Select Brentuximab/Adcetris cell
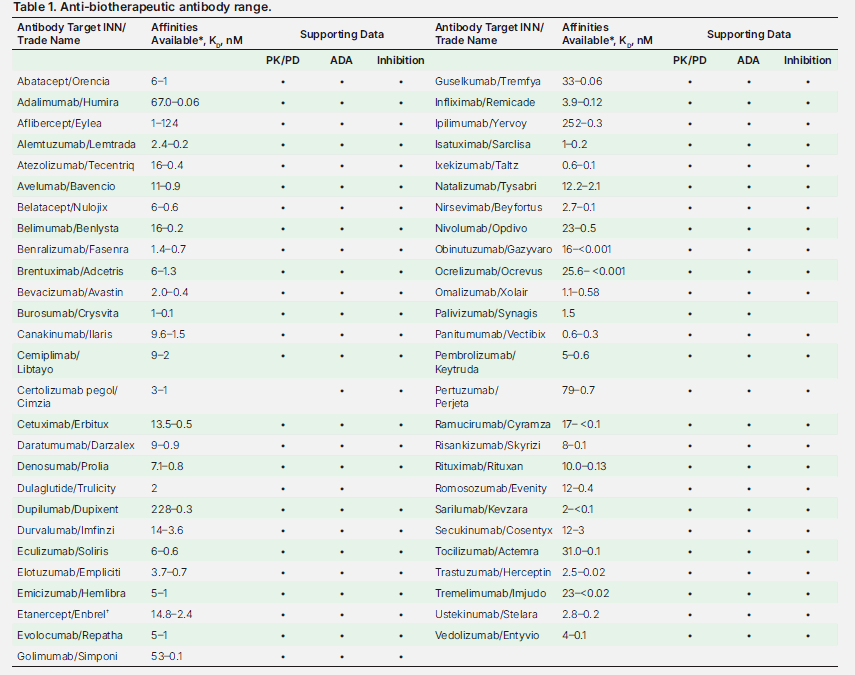 tap(70, 271)
